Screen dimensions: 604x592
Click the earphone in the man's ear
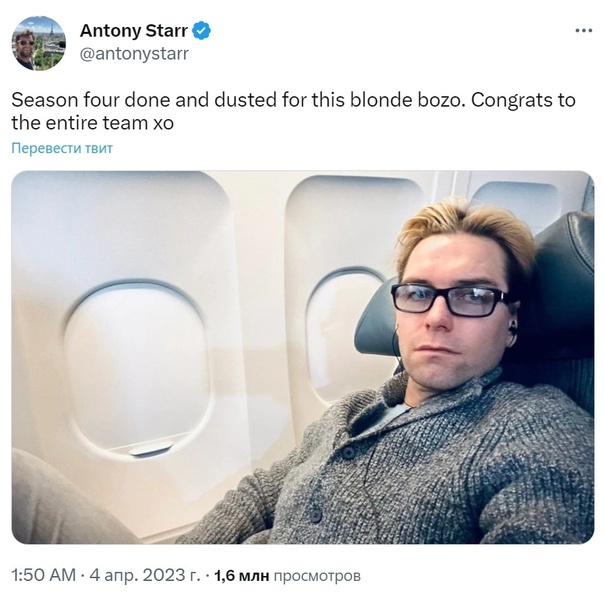coord(512,329)
